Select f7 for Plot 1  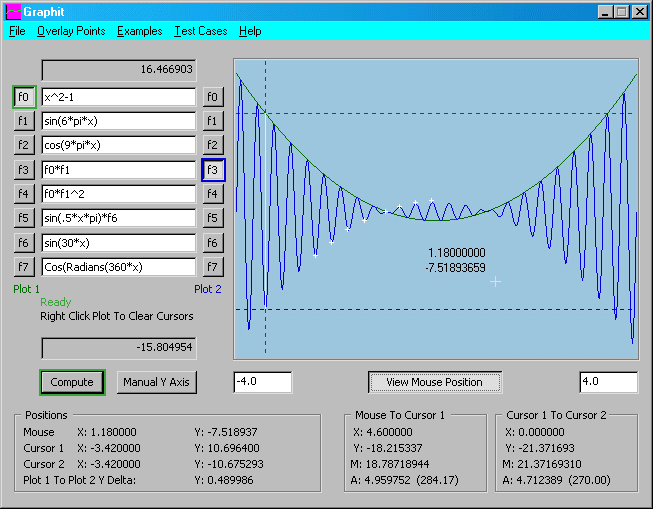tap(24, 267)
